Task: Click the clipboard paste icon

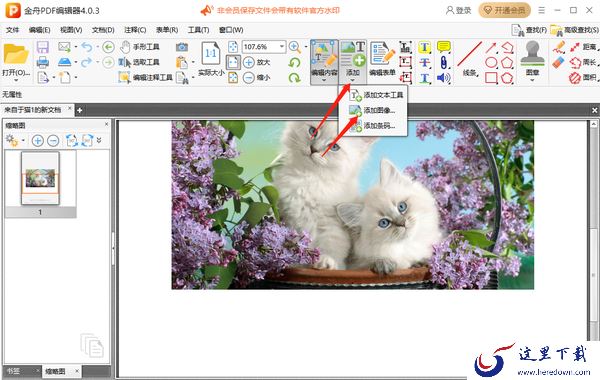Action: pos(182,62)
